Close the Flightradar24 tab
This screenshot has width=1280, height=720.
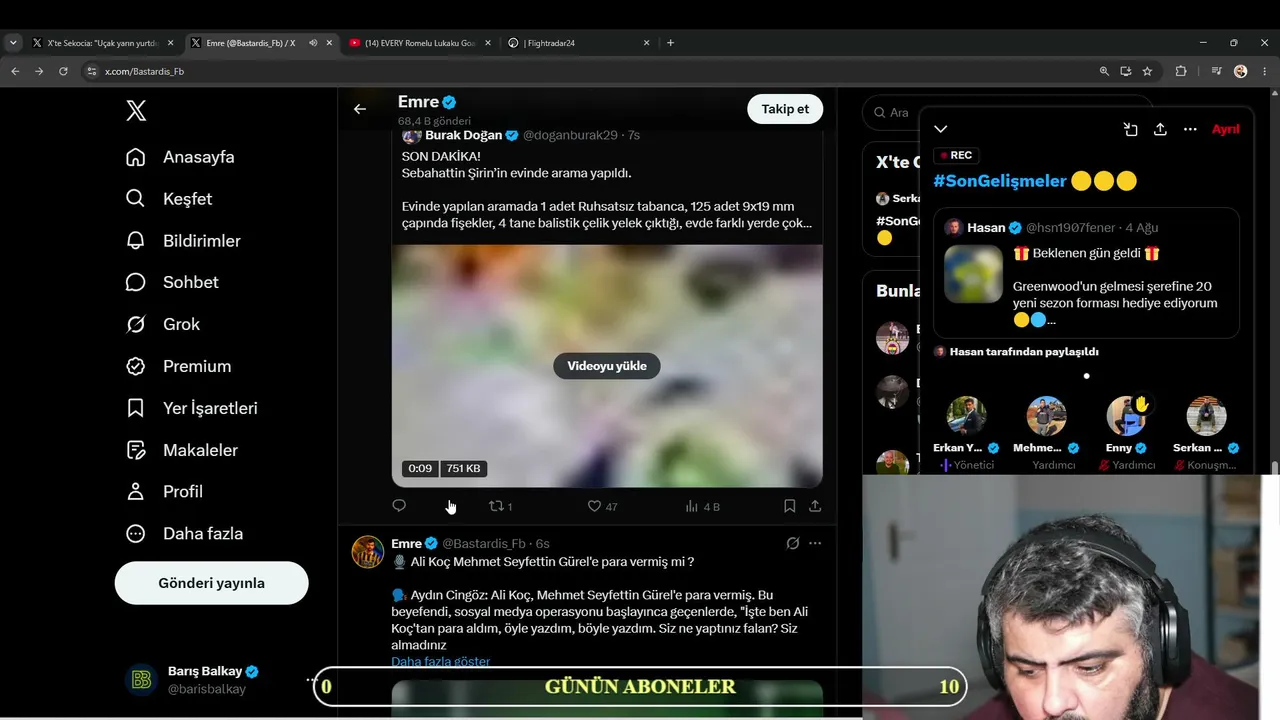point(646,43)
